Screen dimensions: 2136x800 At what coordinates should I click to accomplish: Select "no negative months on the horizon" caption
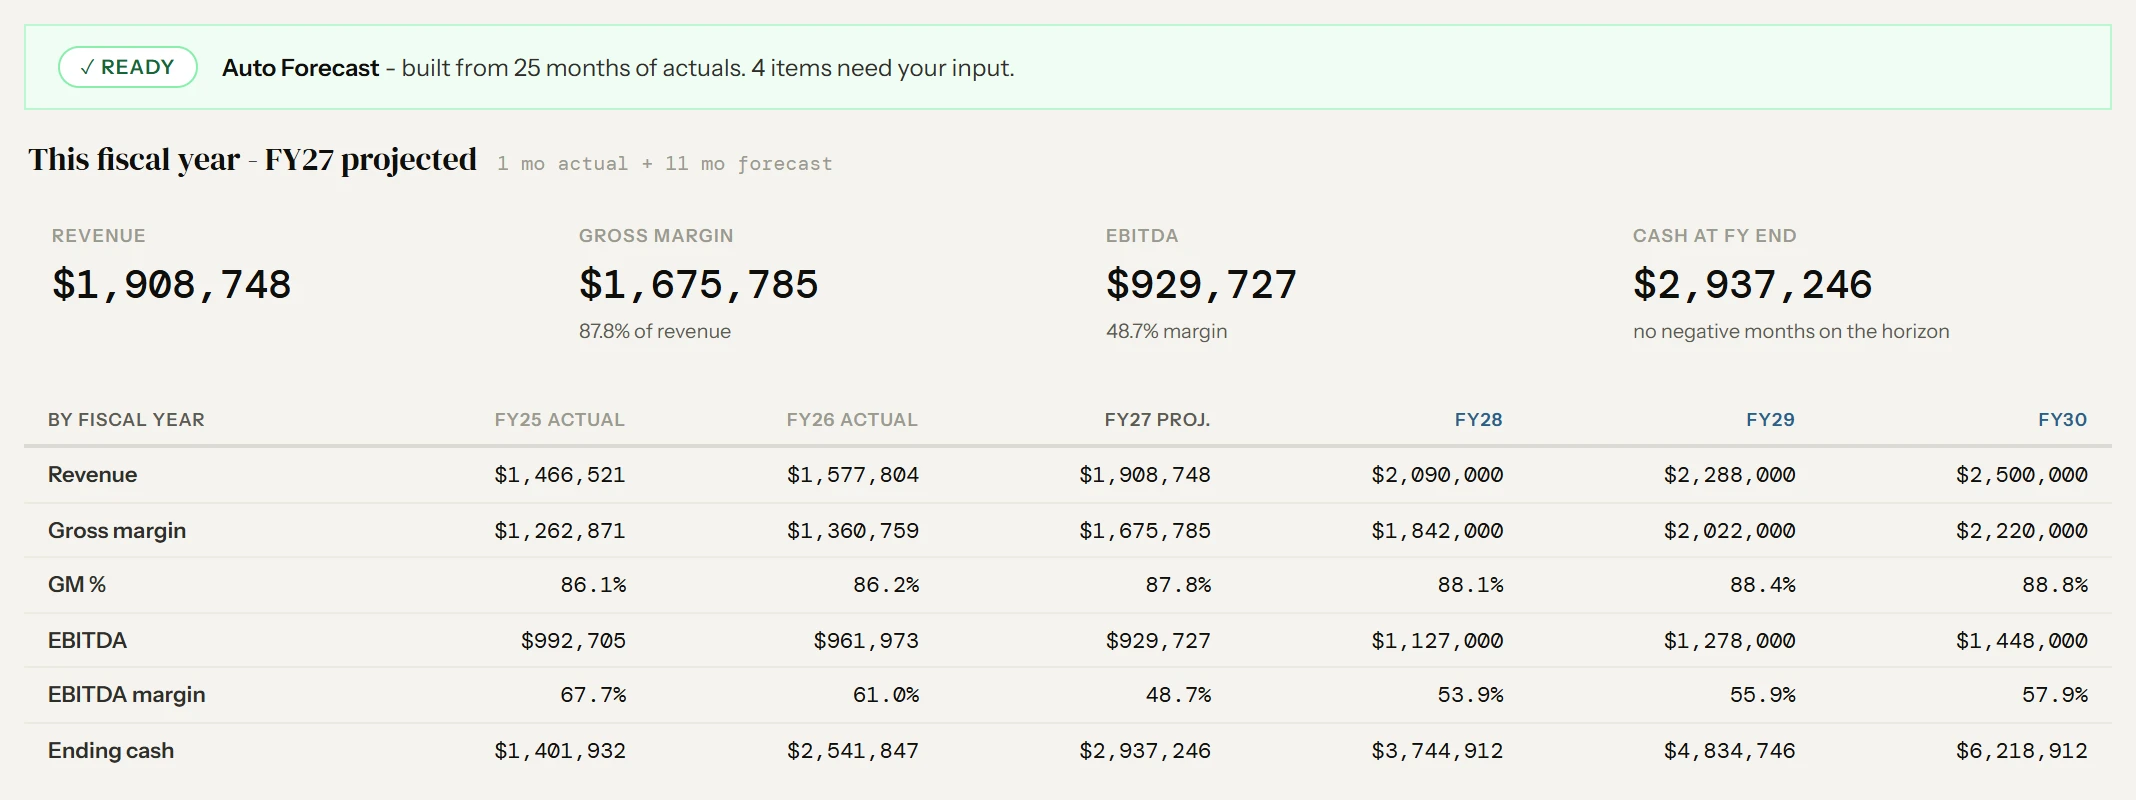(1791, 331)
